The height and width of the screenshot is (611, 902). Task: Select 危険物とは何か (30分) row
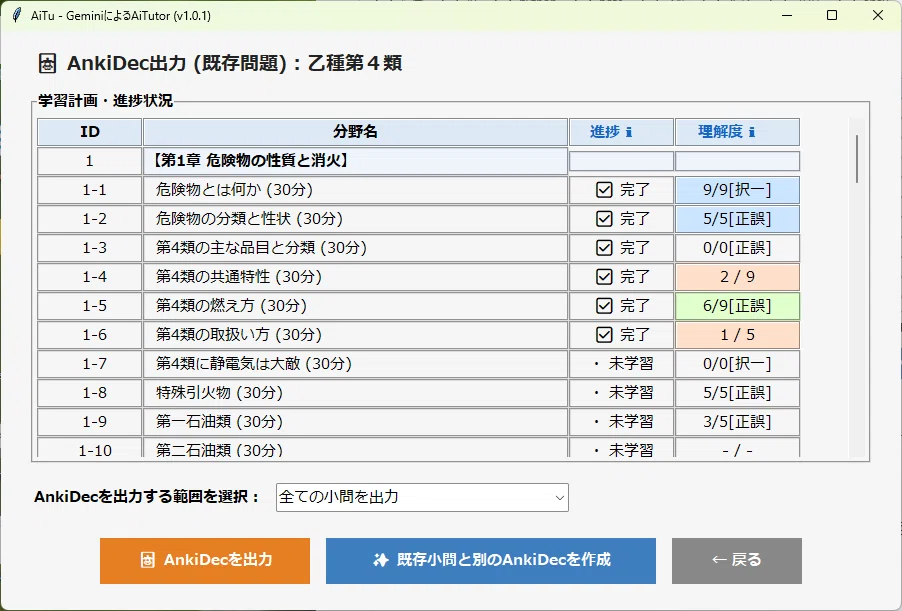click(356, 190)
